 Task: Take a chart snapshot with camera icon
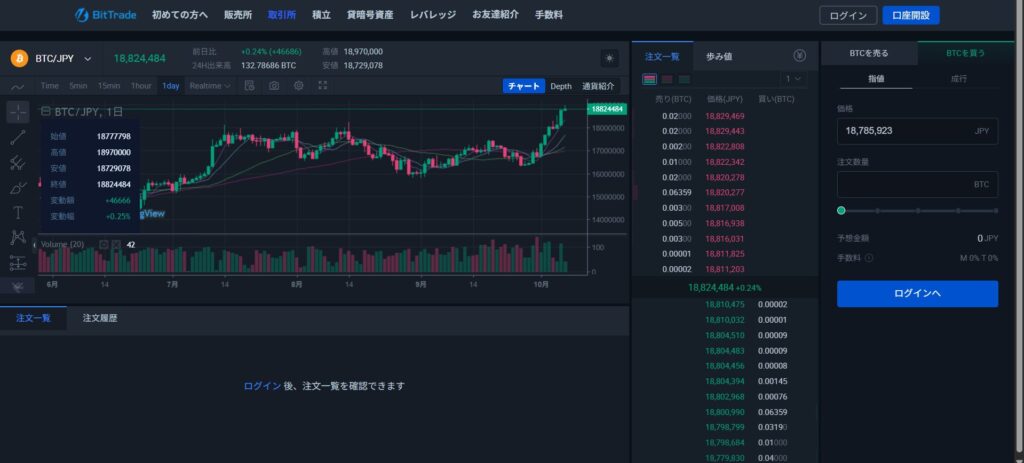(273, 86)
